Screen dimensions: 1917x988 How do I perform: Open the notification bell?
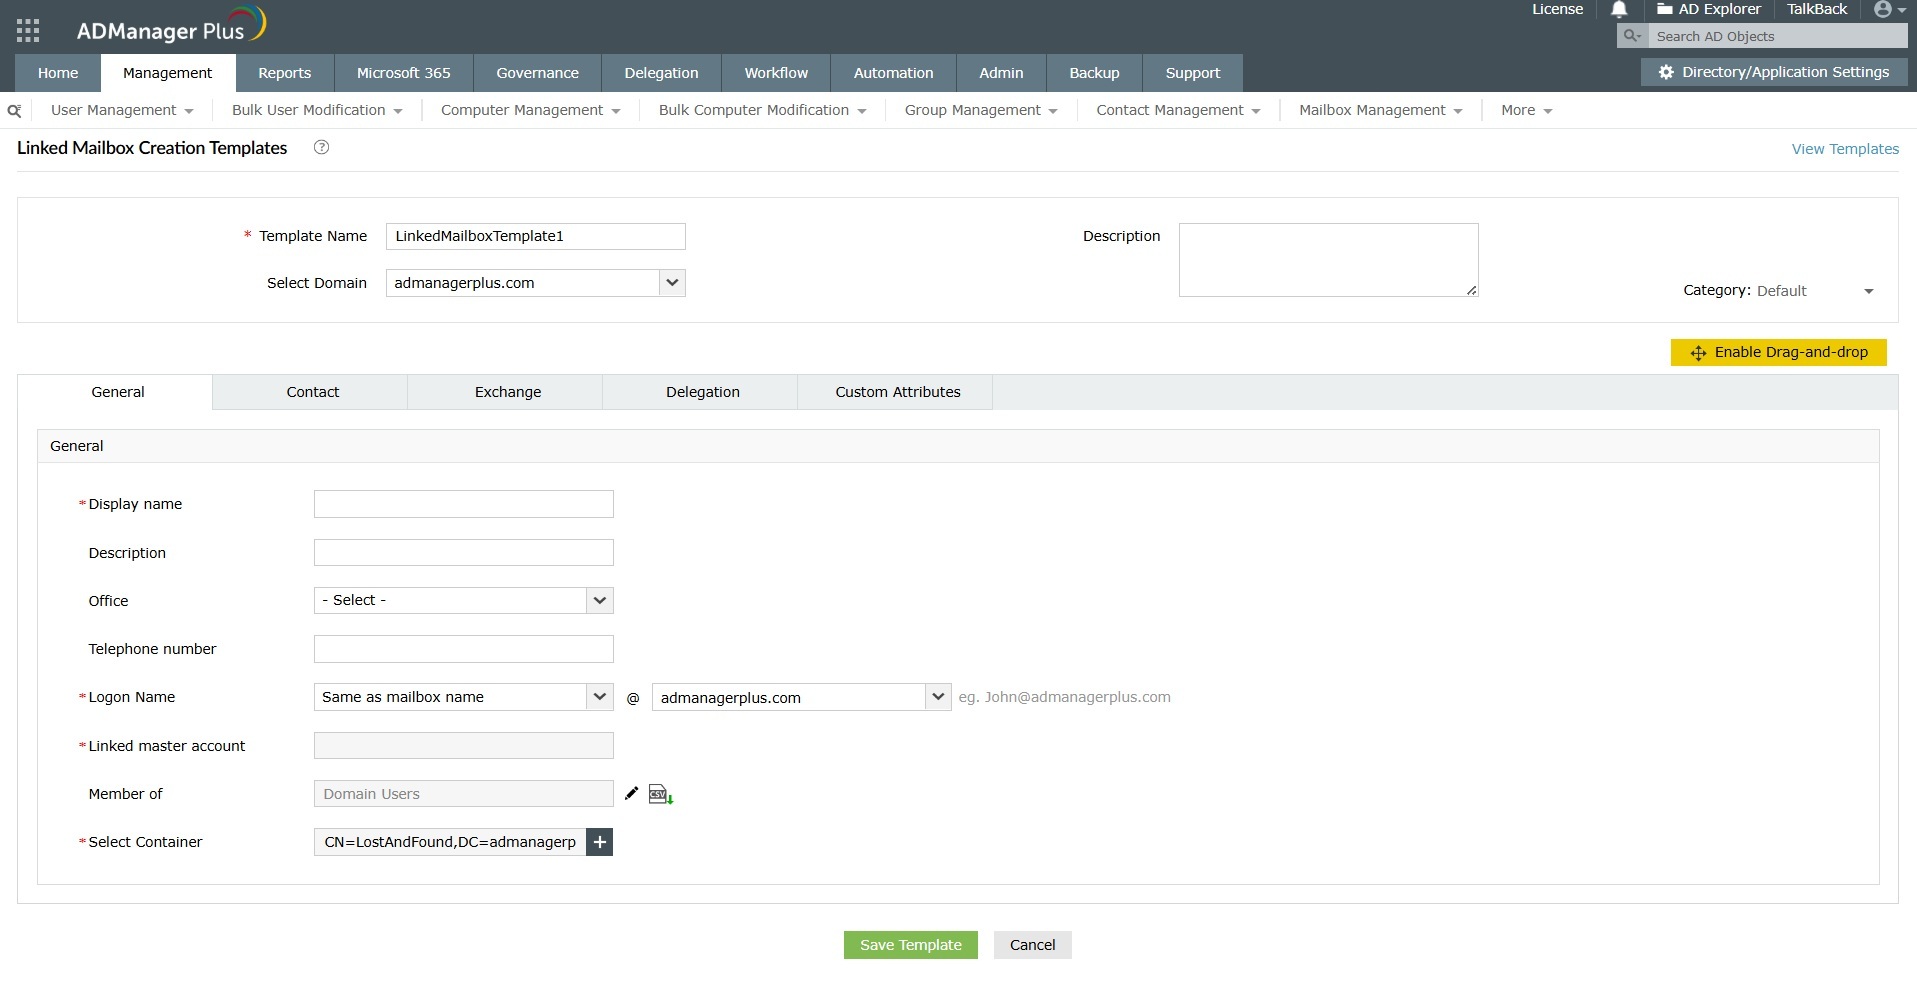point(1618,10)
